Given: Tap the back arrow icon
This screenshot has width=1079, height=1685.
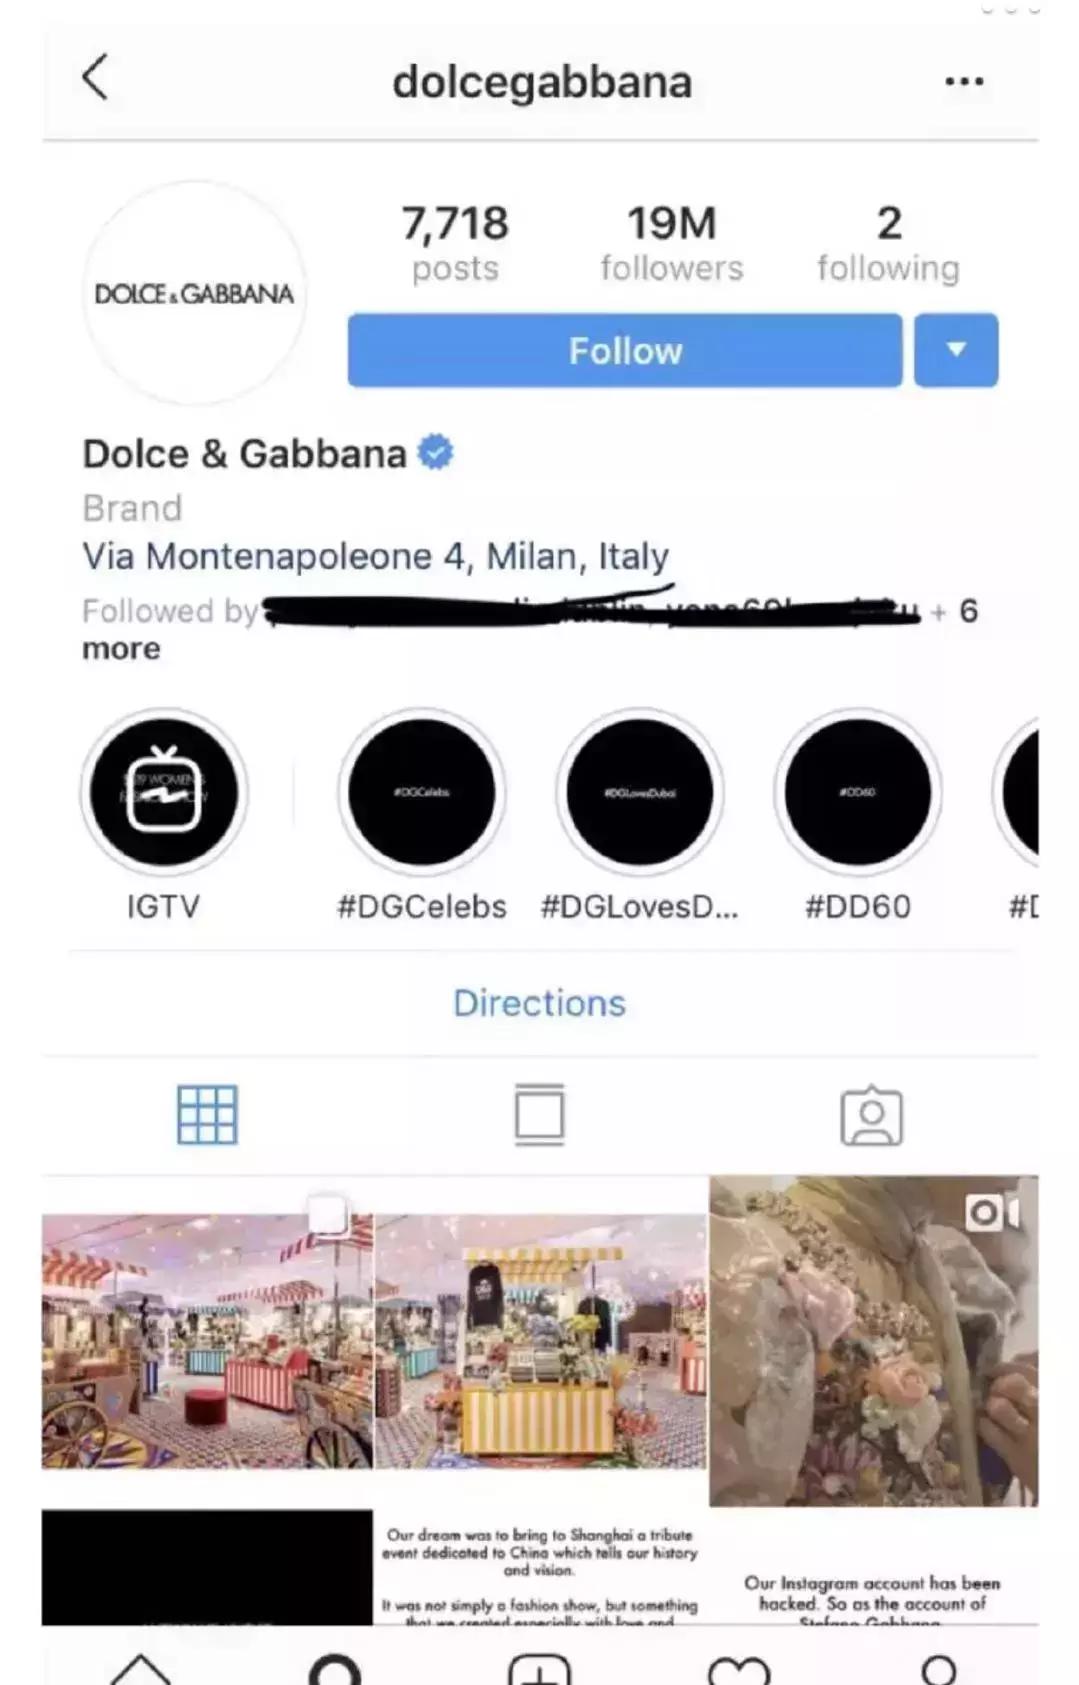Looking at the screenshot, I should pyautogui.click(x=95, y=78).
